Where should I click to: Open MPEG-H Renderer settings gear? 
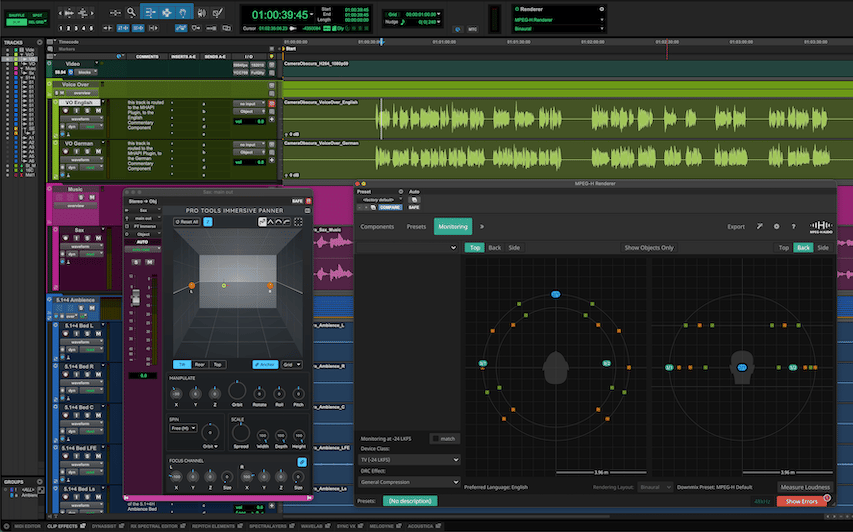pyautogui.click(x=776, y=226)
